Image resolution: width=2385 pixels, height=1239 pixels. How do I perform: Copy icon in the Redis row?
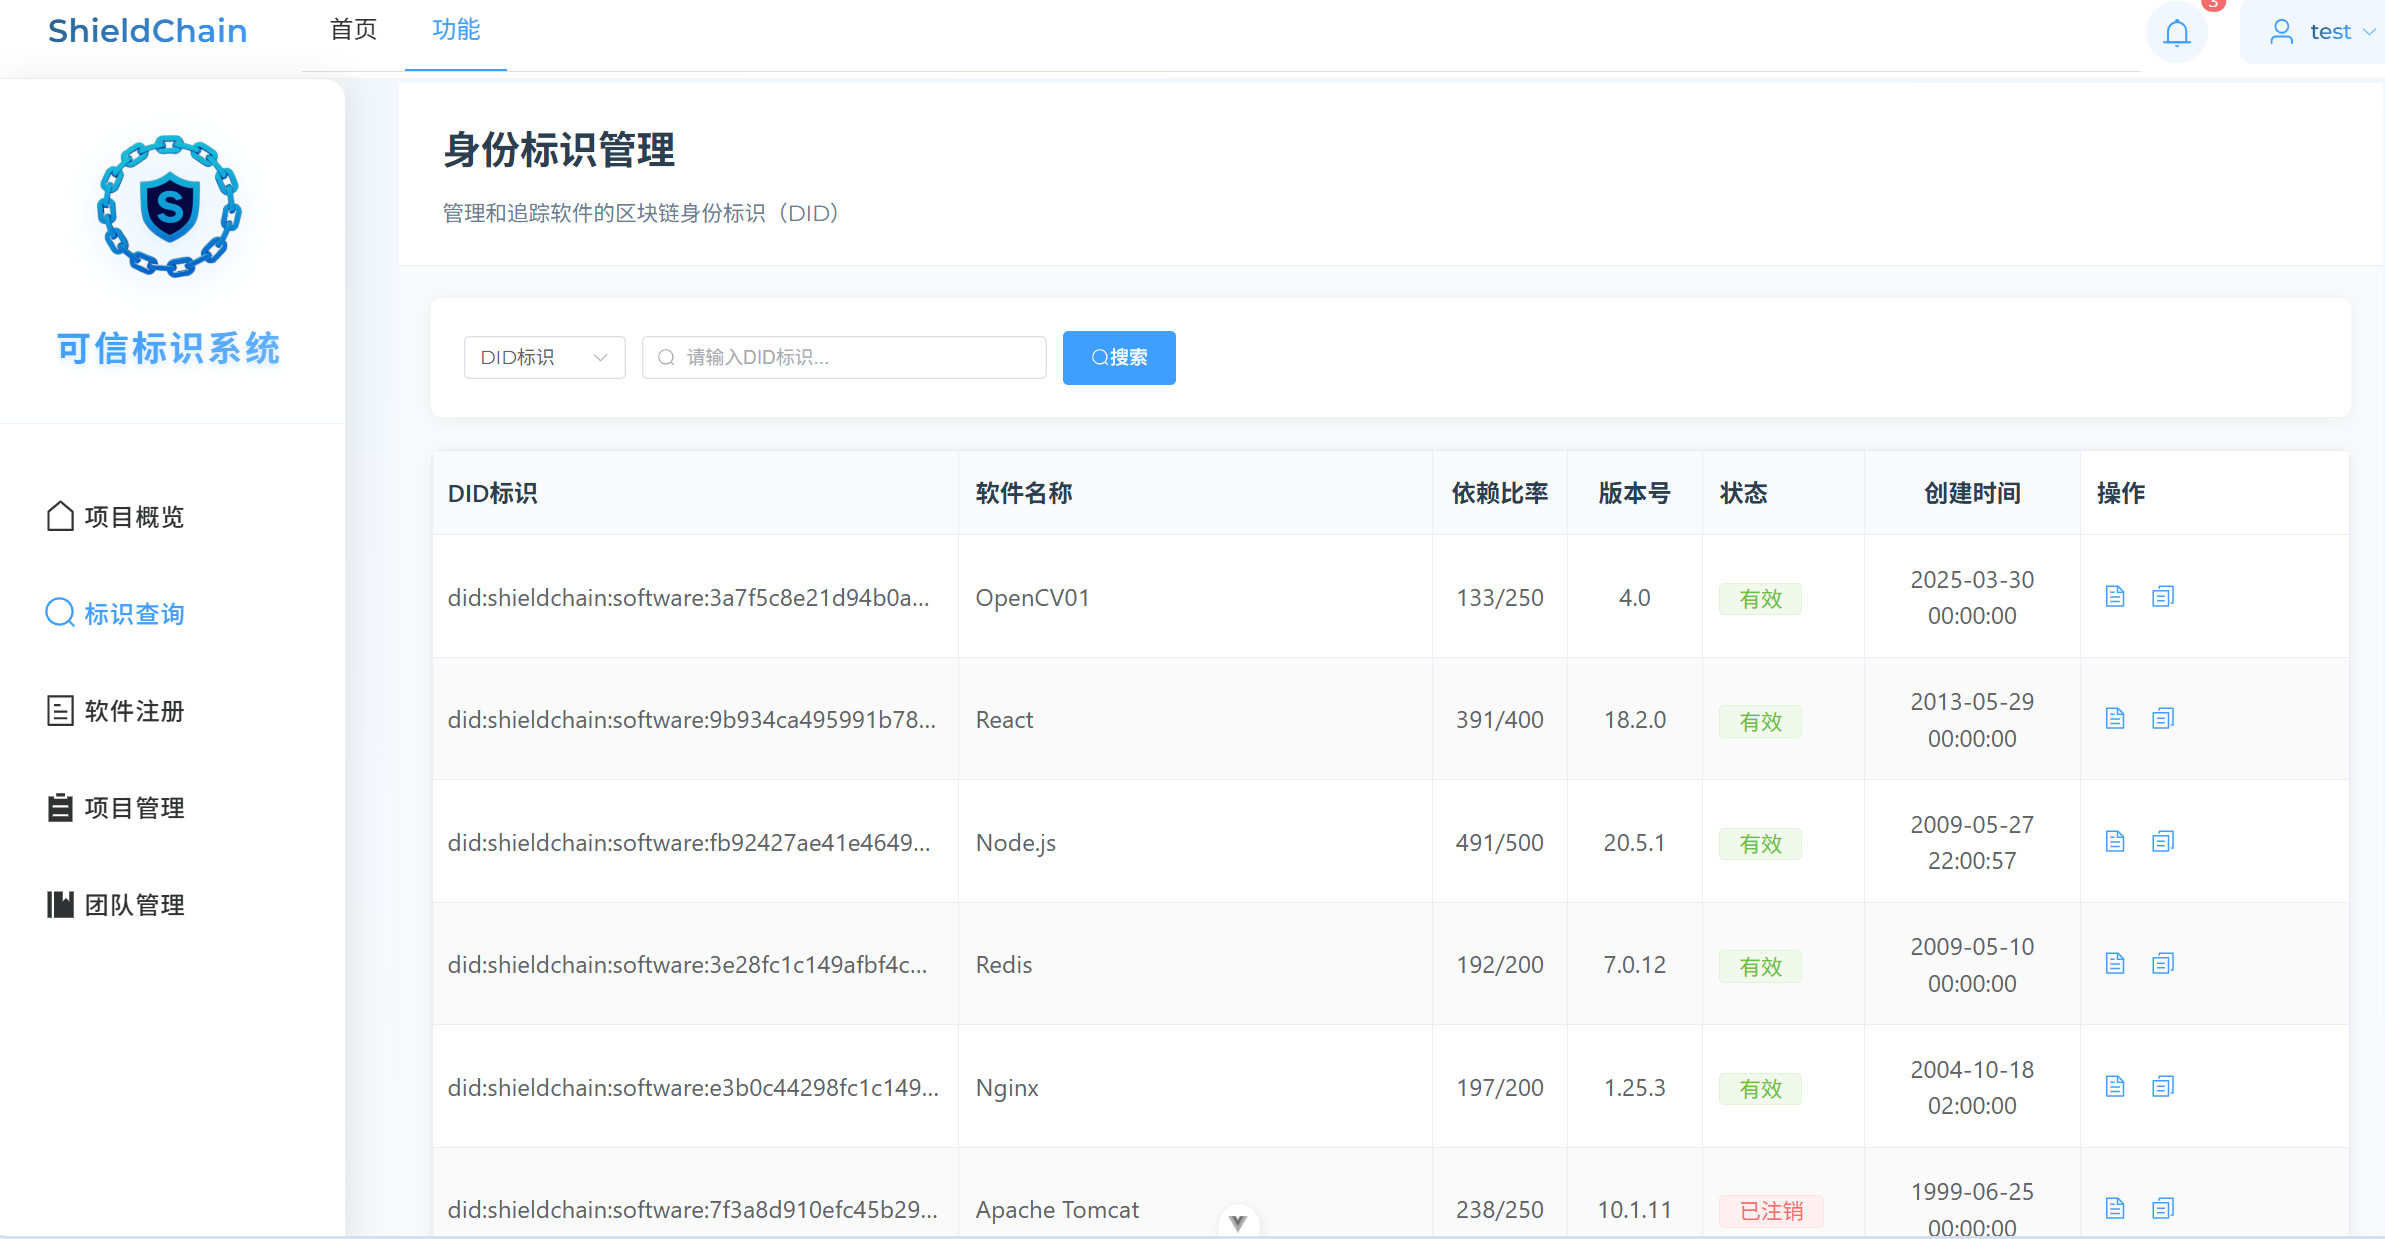point(2162,964)
